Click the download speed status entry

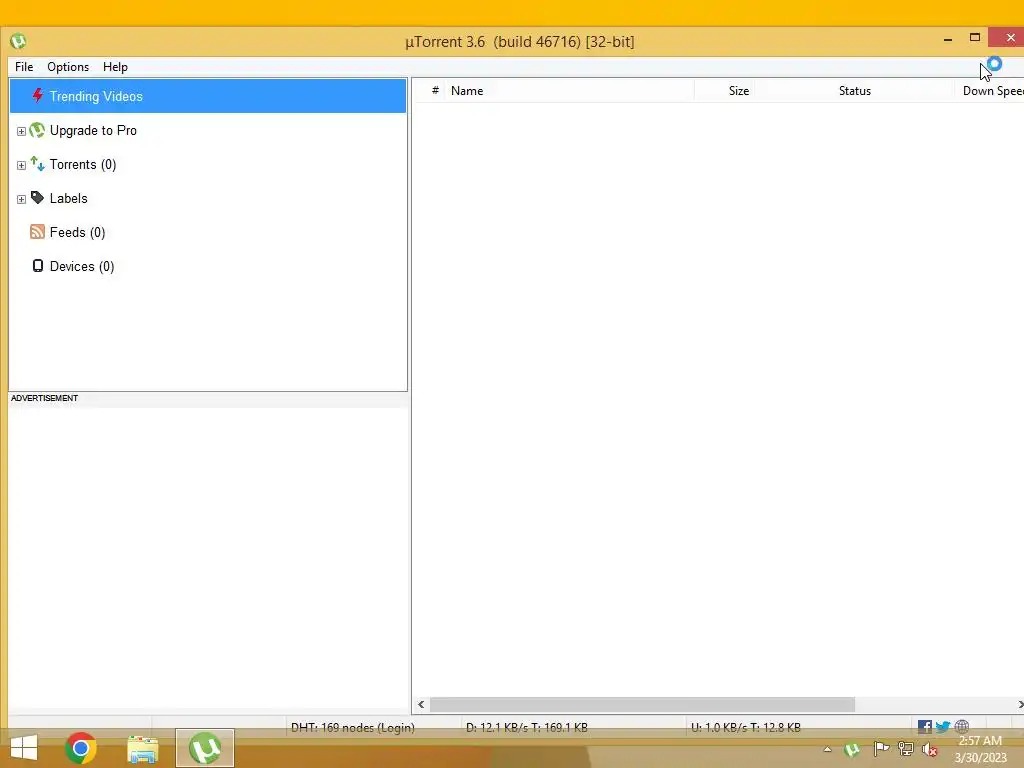526,727
